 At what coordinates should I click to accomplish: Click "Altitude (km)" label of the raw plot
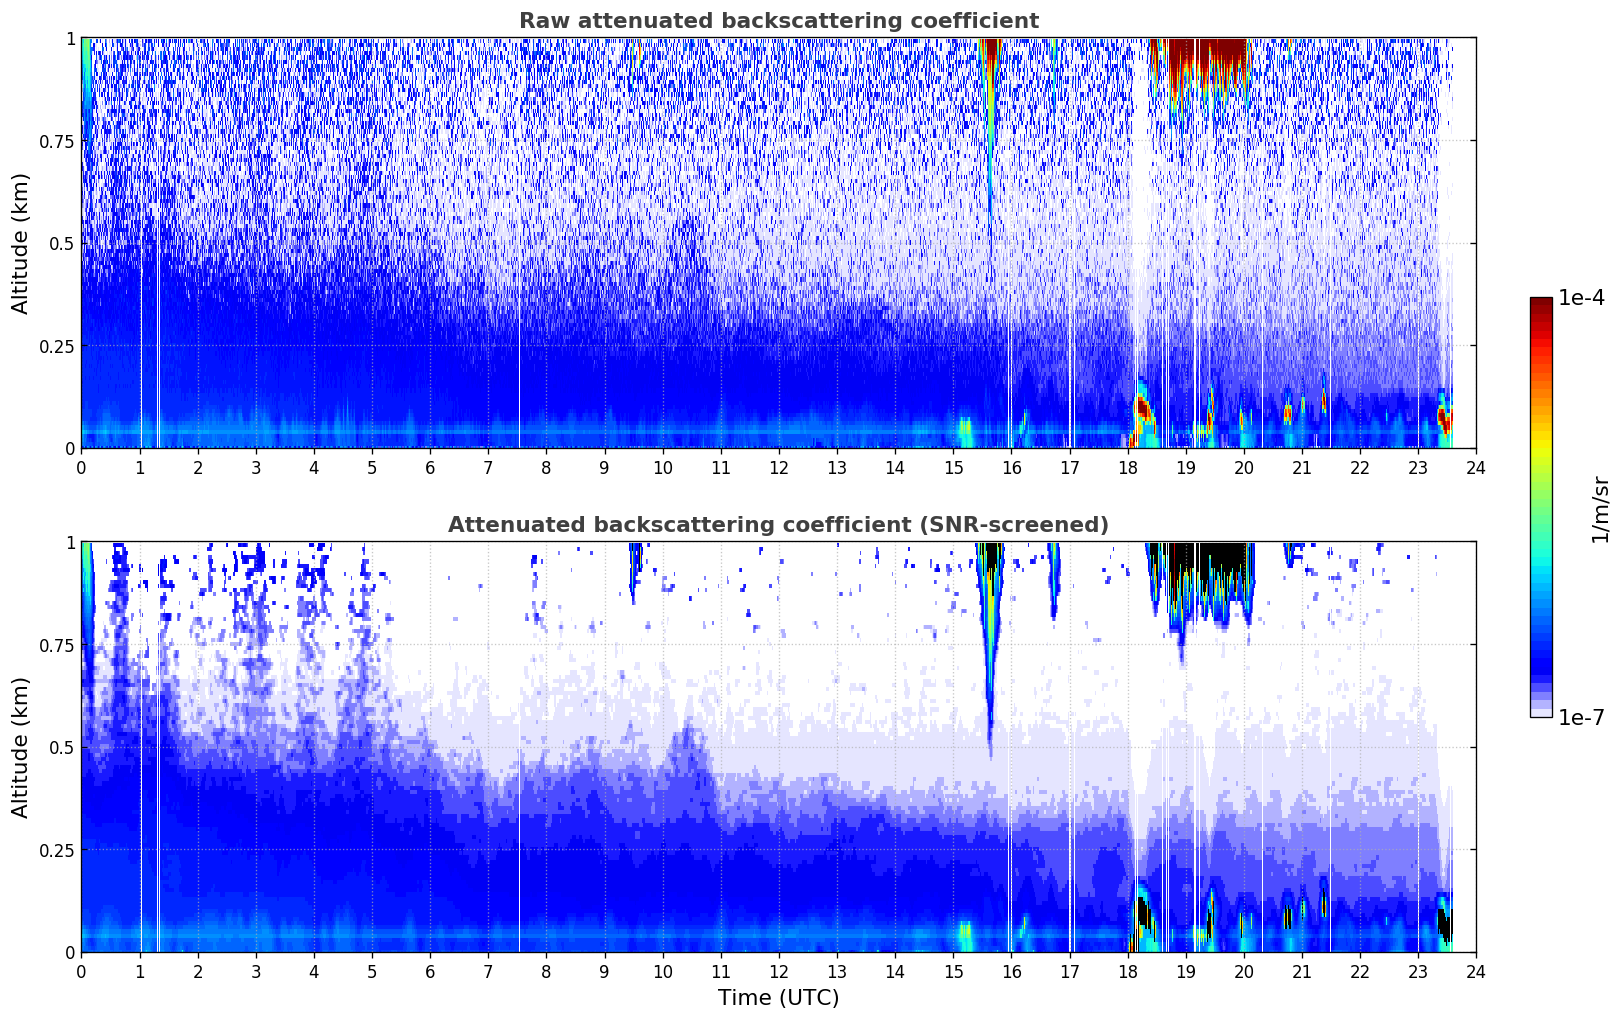21,243
